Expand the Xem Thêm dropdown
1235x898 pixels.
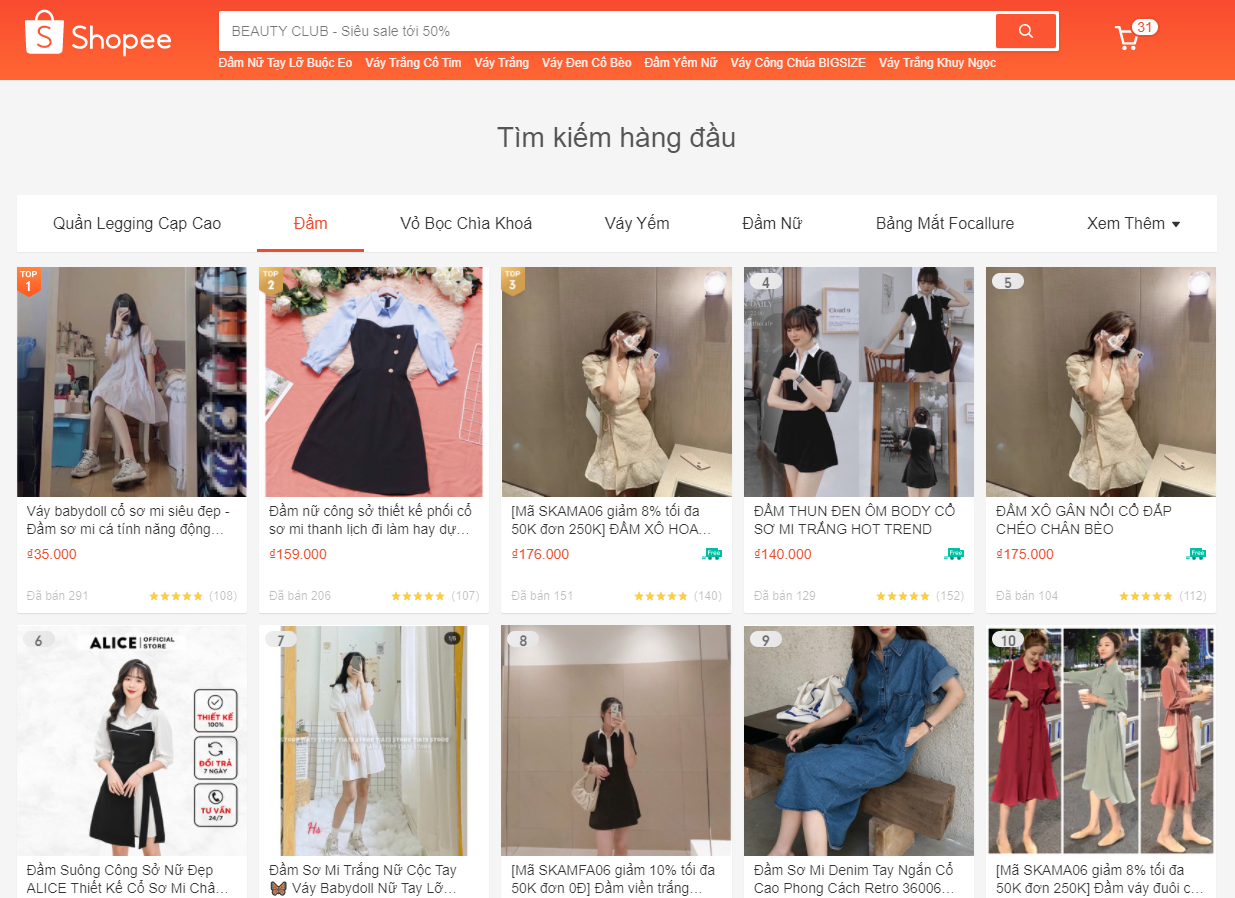tap(1133, 223)
